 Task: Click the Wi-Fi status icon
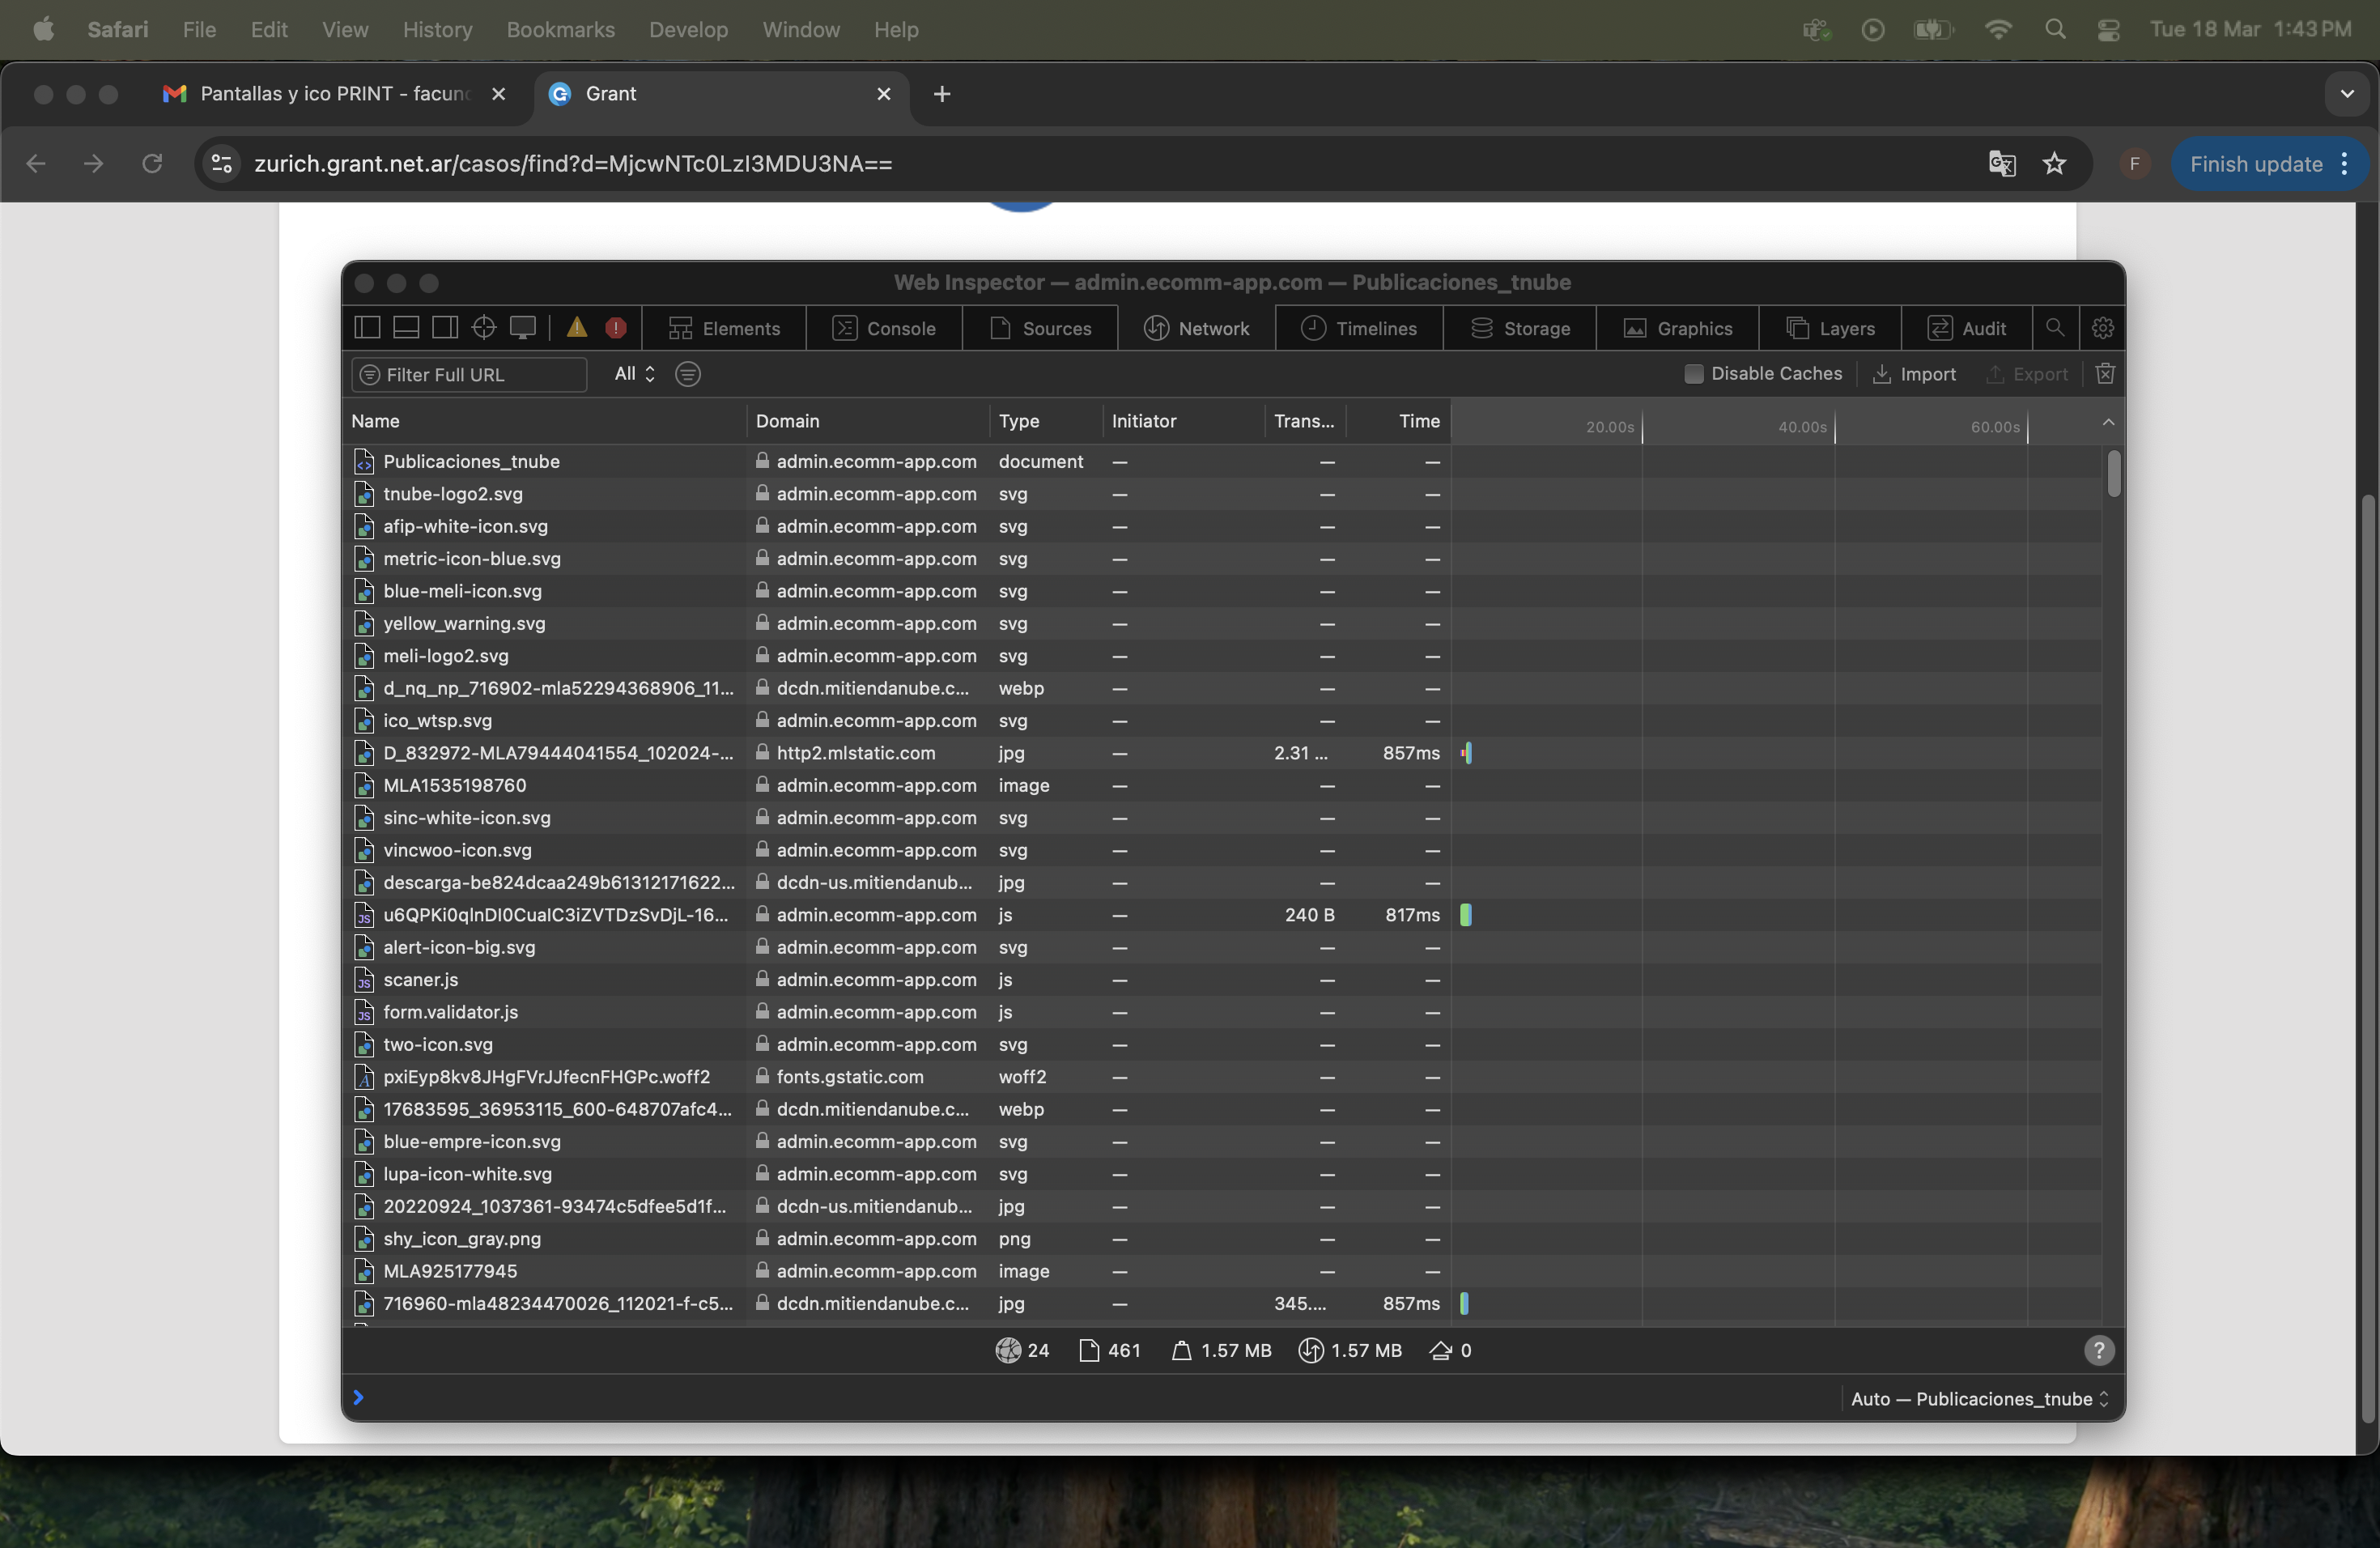pos(1997,29)
